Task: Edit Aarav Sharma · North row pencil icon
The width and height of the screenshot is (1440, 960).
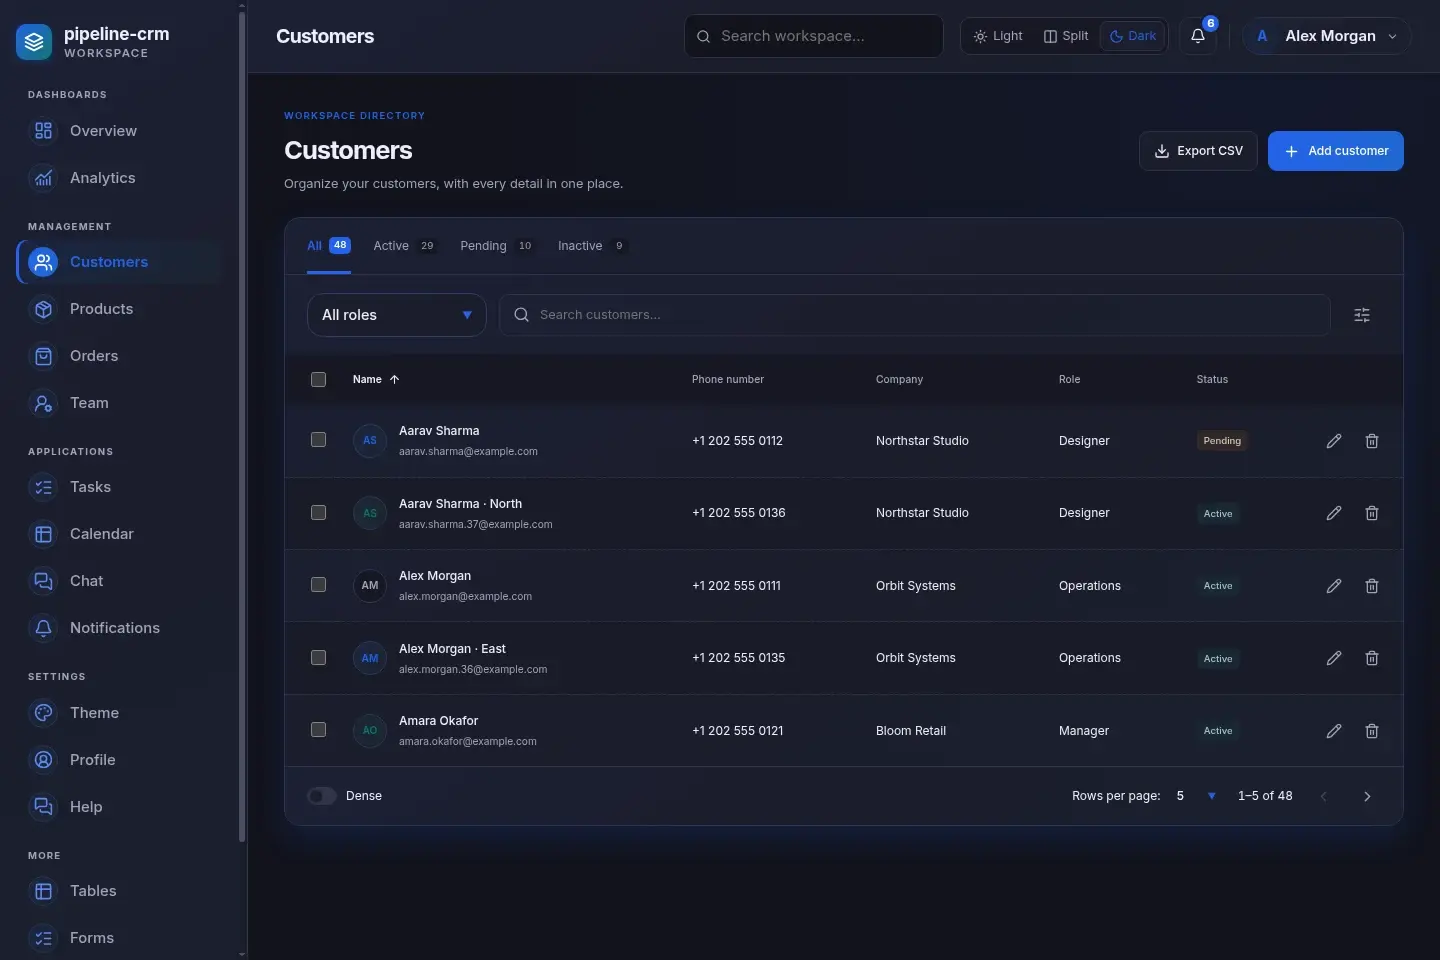Action: point(1334,513)
